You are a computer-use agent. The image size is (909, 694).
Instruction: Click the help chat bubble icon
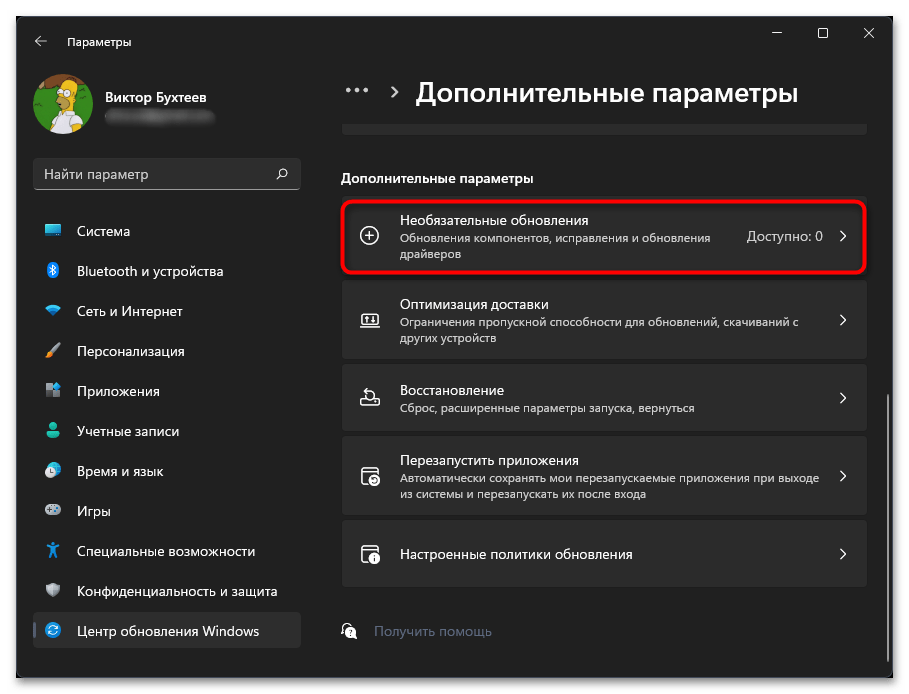pos(349,631)
